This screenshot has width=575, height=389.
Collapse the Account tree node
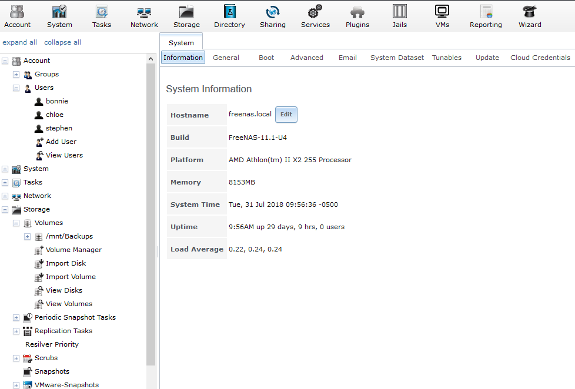(5, 61)
